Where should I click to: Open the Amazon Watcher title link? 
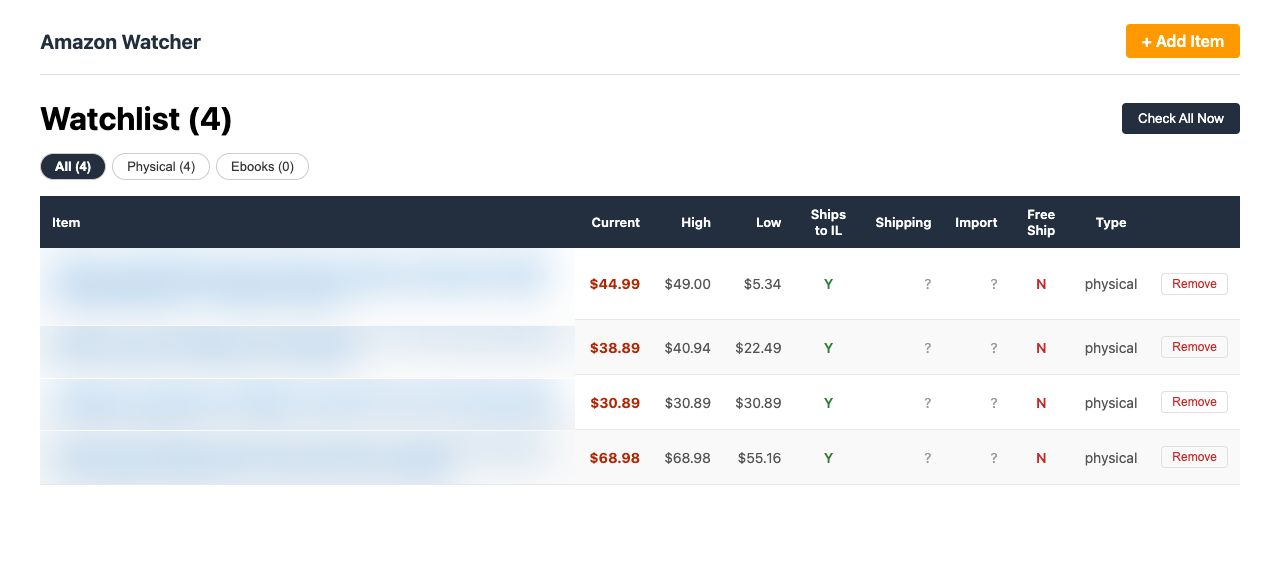click(120, 42)
